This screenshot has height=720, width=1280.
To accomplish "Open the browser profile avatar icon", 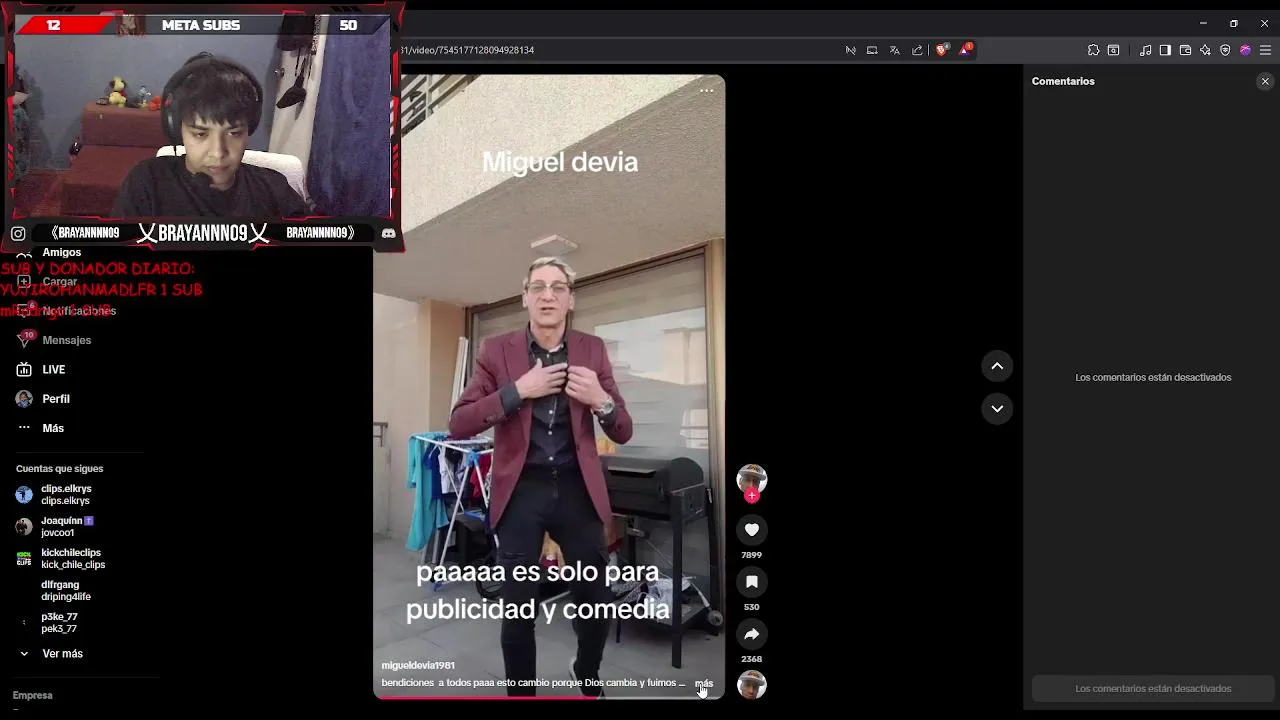I will (x=1245, y=50).
